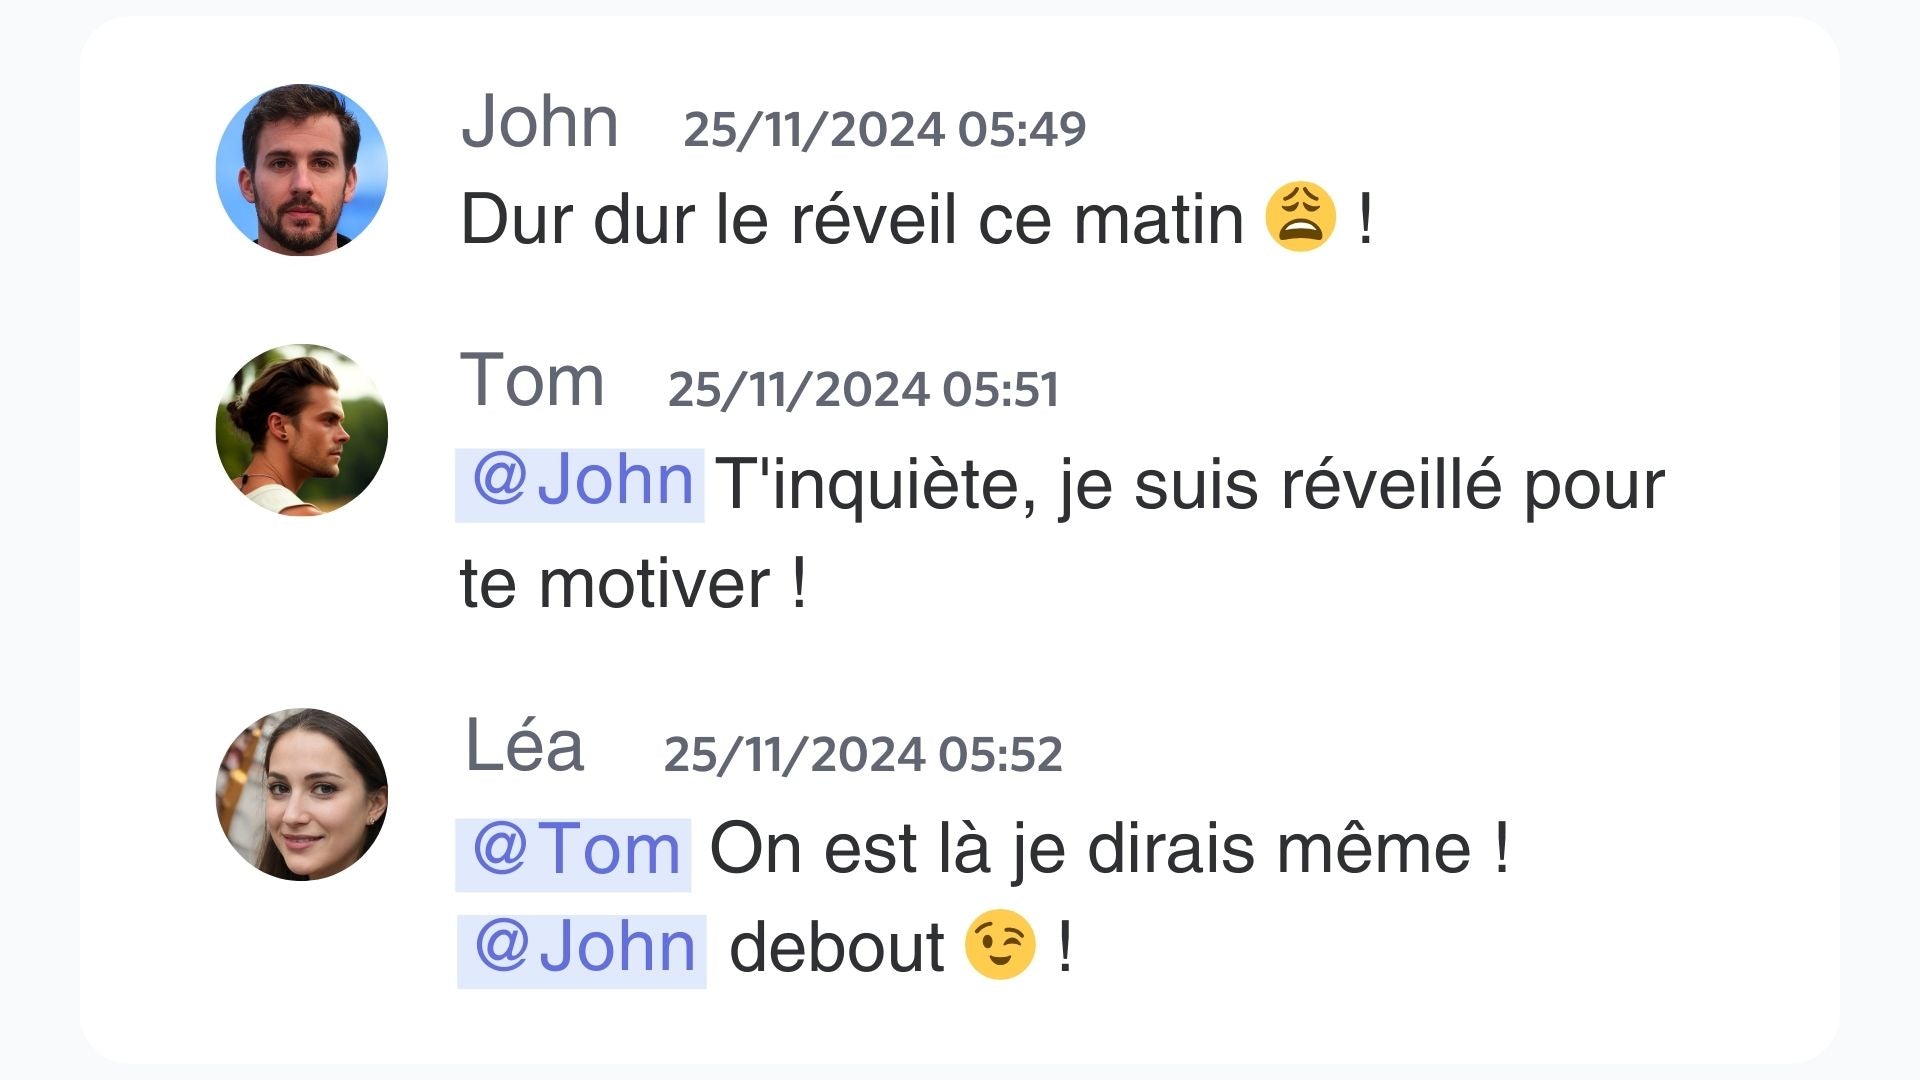Select the message 'Dur dur le réveil ce matin'
Screen dimensions: 1920x1080
(851, 218)
